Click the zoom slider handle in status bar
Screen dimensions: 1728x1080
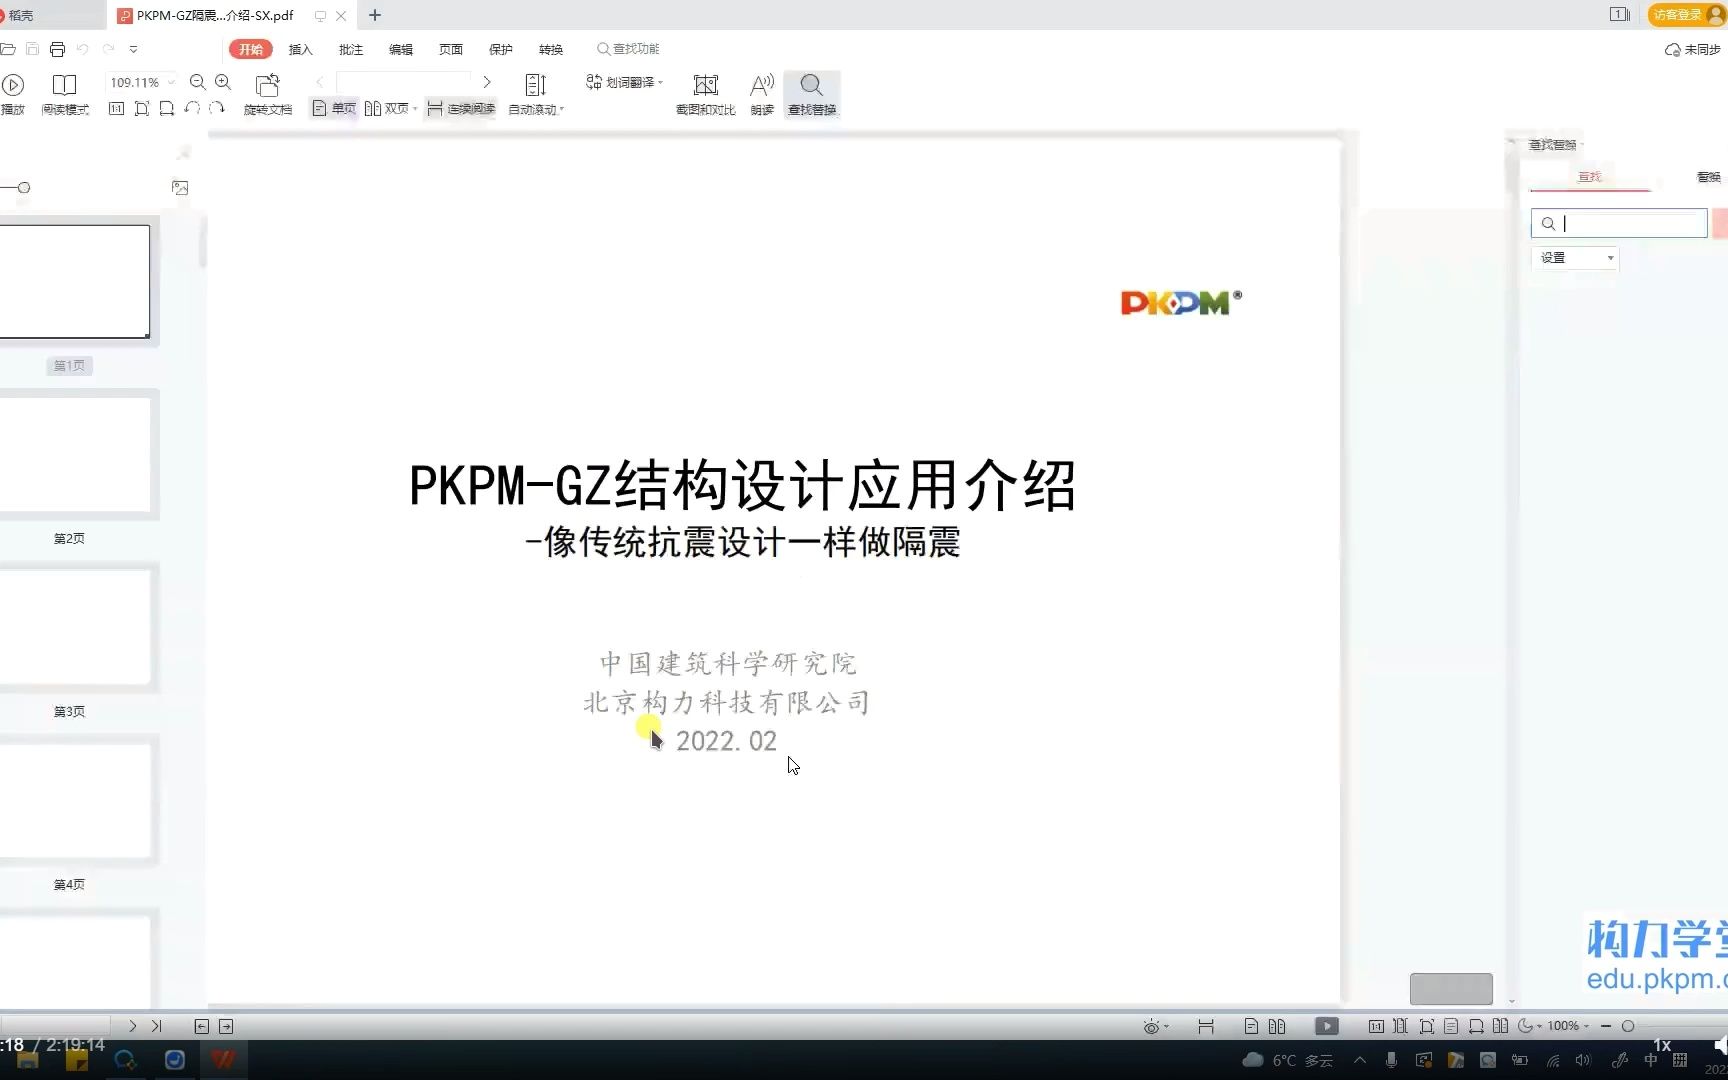coord(1628,1026)
